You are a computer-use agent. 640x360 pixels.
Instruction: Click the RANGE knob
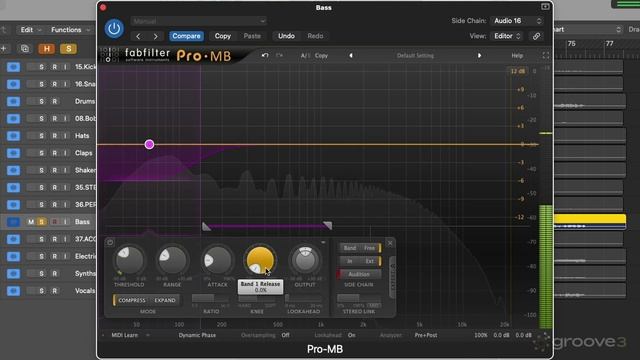pyautogui.click(x=173, y=260)
